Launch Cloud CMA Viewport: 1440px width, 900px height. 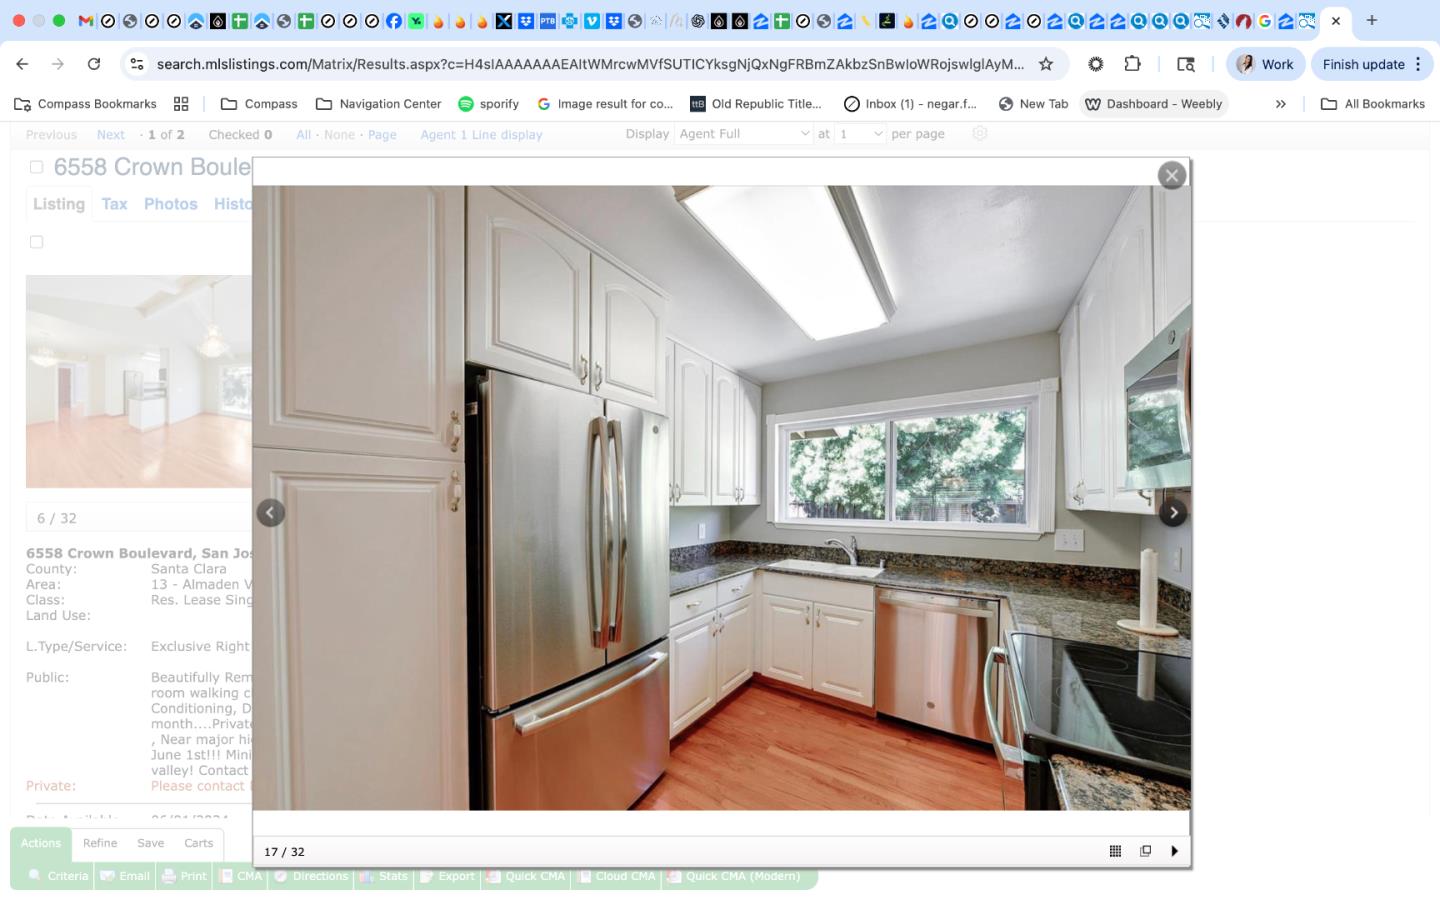tap(616, 876)
